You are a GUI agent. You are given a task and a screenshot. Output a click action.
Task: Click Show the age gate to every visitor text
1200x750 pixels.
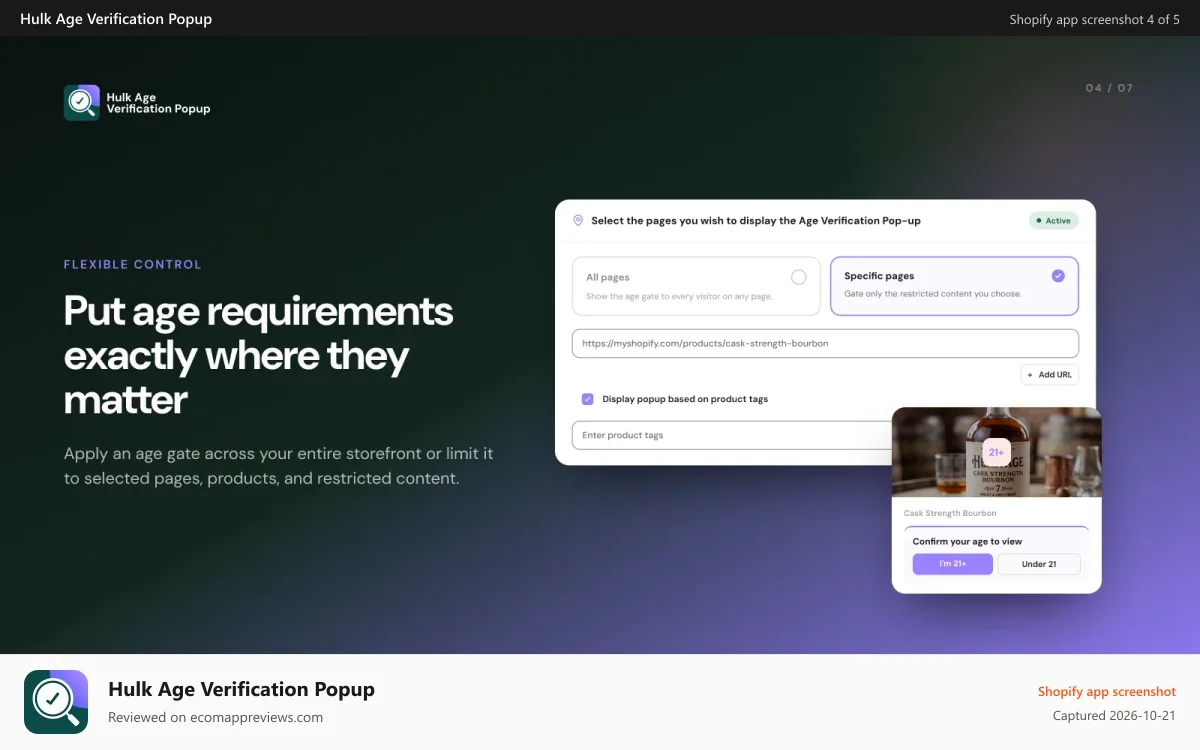pyautogui.click(x=679, y=296)
